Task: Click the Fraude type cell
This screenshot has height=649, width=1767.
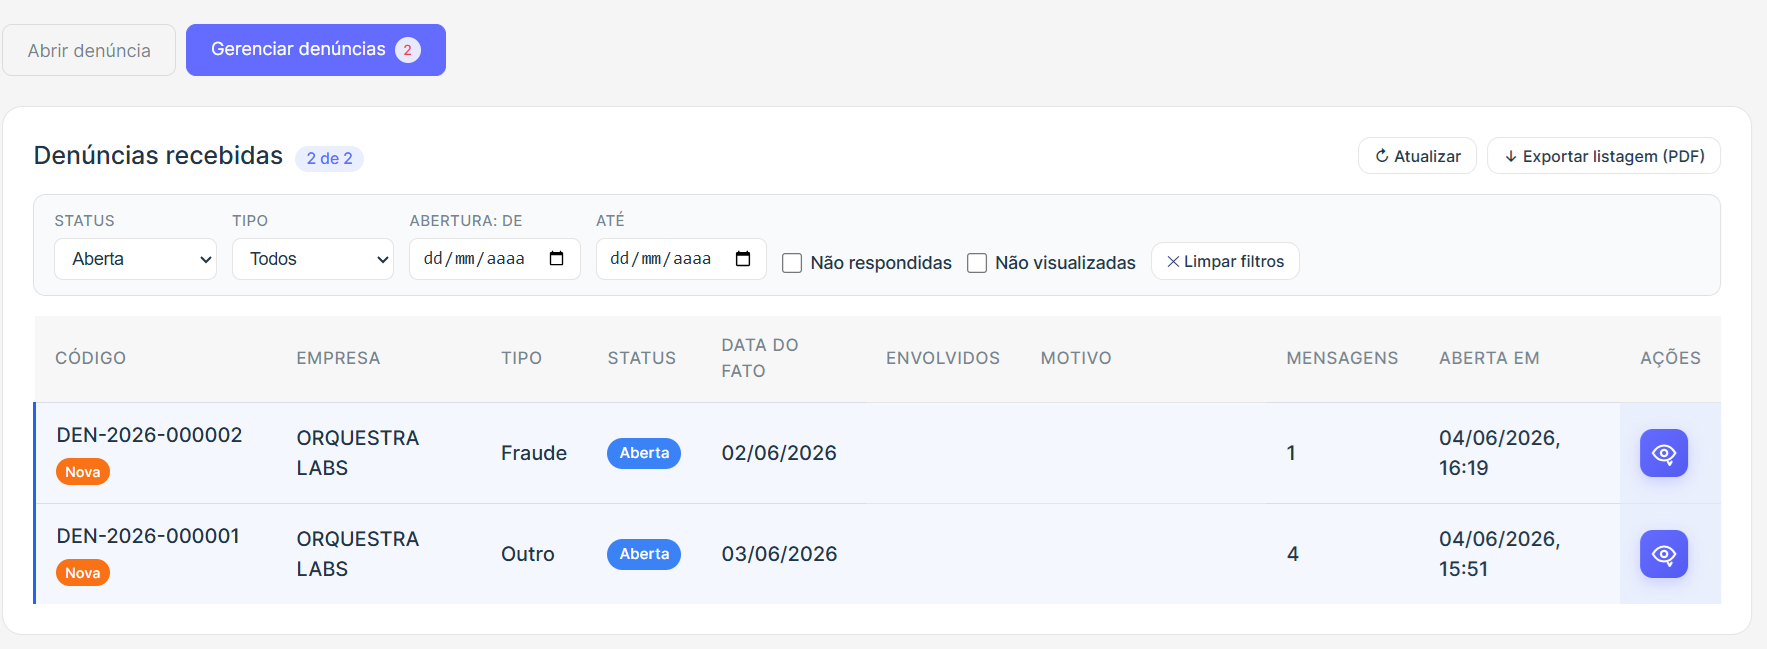Action: tap(534, 453)
